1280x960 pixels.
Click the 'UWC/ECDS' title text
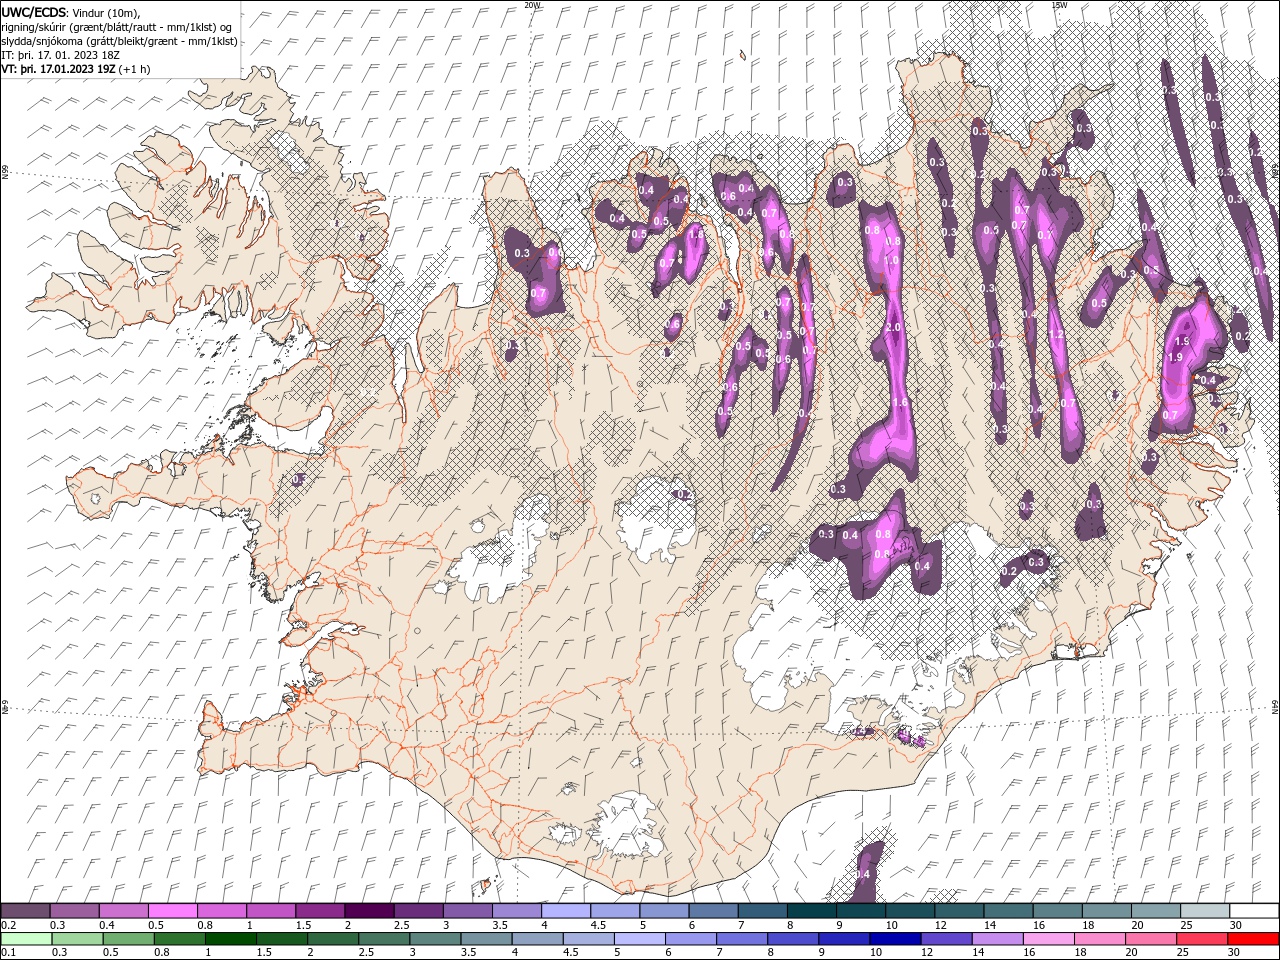point(35,12)
